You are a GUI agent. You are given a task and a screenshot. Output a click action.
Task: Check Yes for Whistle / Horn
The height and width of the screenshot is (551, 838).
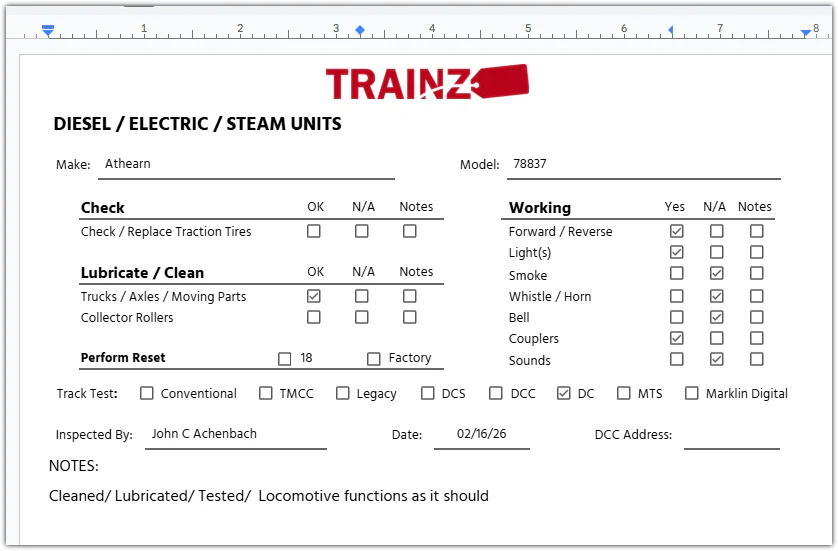coord(677,296)
